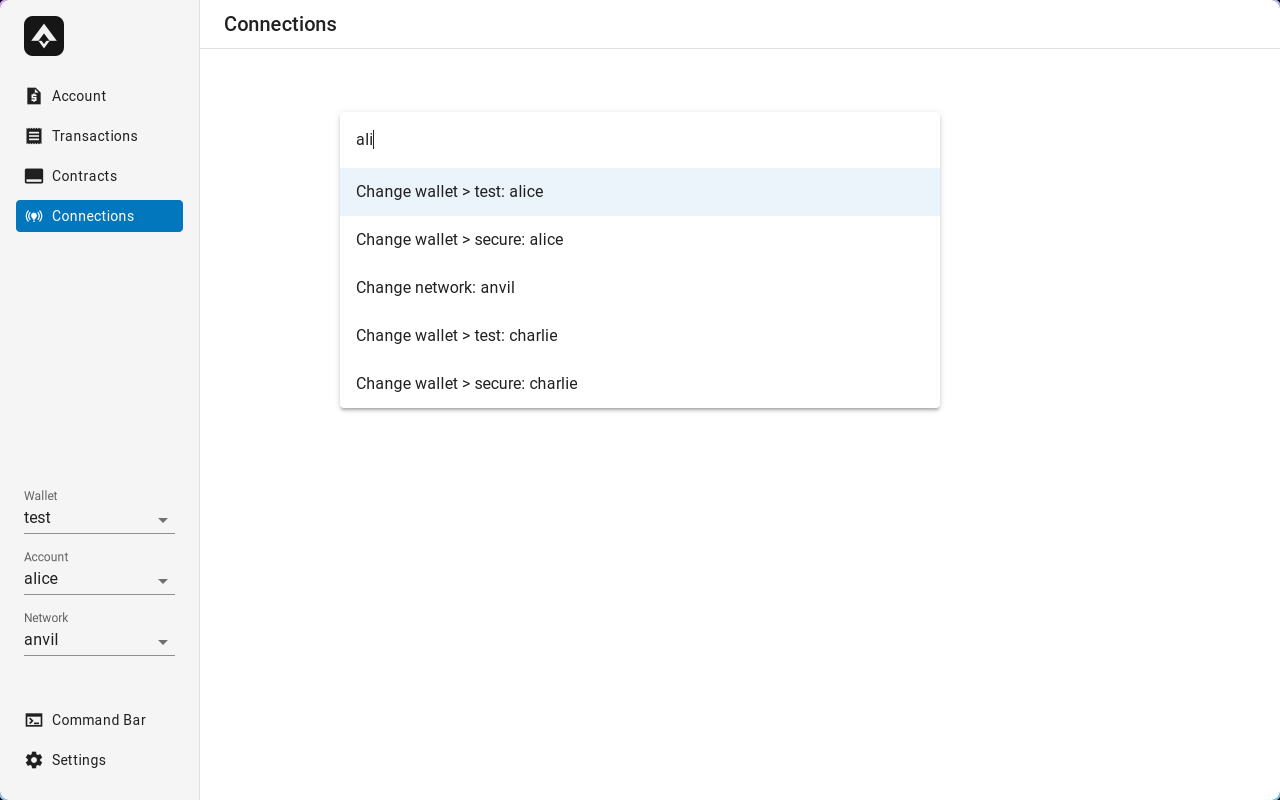Open the Settings label in sidebar
The height and width of the screenshot is (800, 1280).
click(x=79, y=760)
